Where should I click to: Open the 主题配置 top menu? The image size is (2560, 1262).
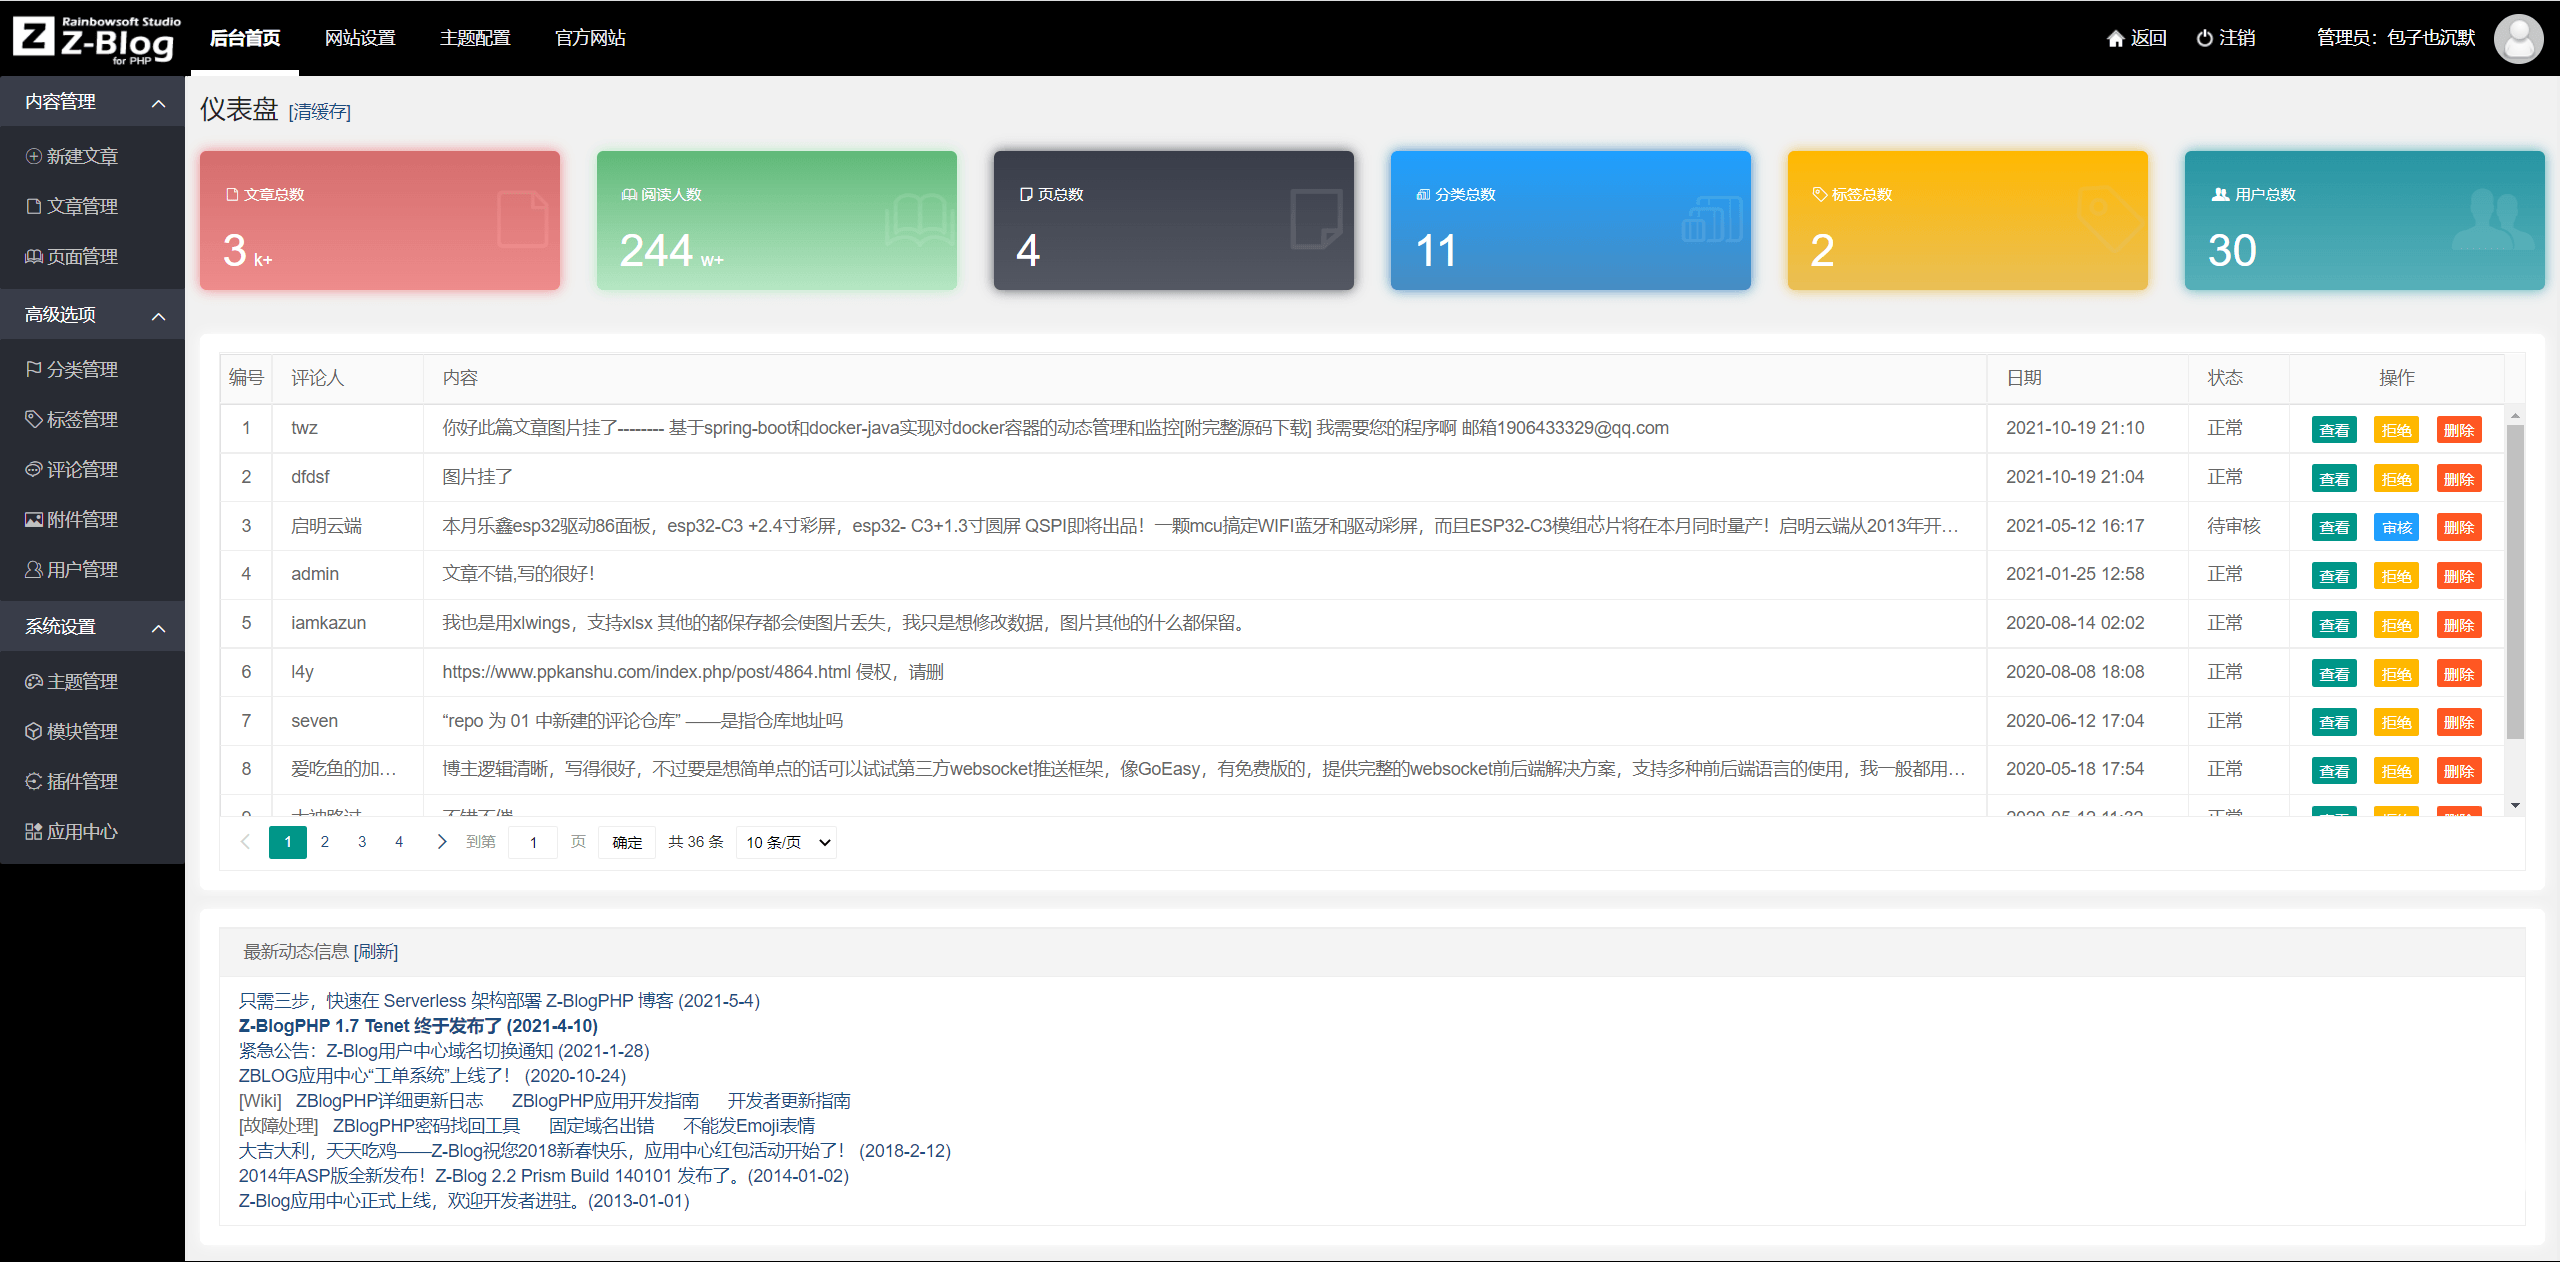(x=475, y=38)
